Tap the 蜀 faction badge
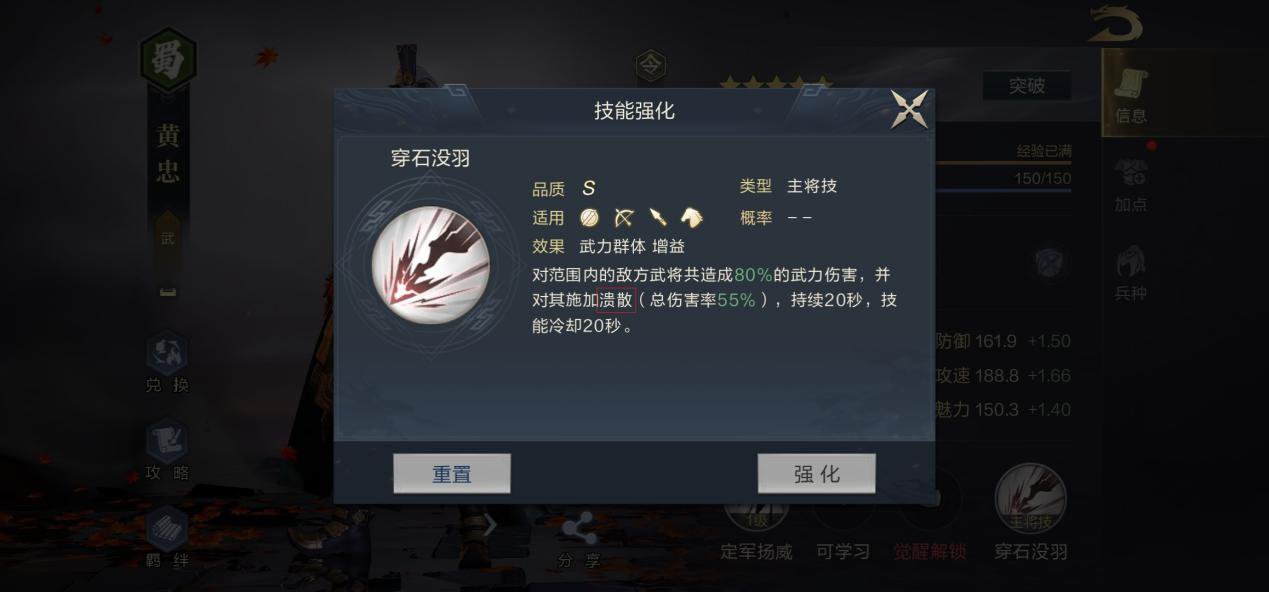This screenshot has height=592, width=1269. 168,62
